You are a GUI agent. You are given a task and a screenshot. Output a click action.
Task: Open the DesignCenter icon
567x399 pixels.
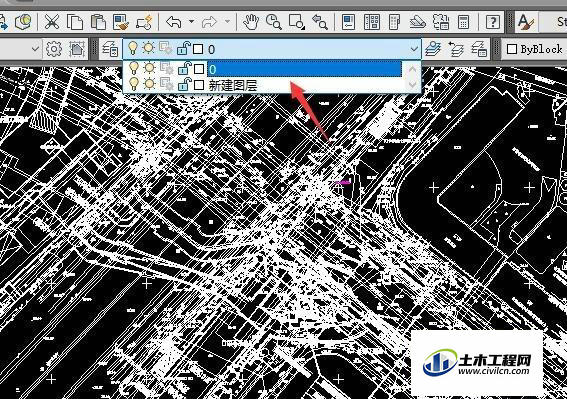point(372,22)
